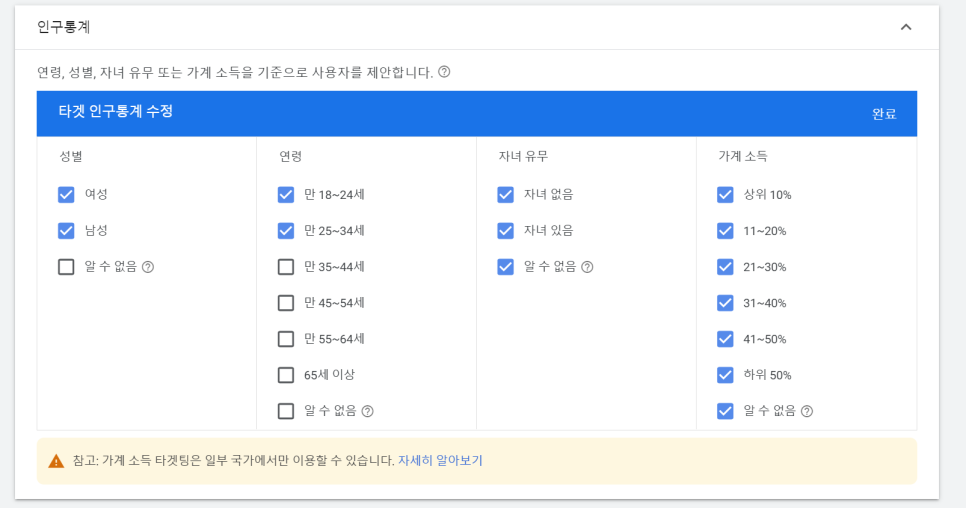The image size is (966, 508).
Task: Uncheck the 11~20% income checkbox
Action: [725, 231]
